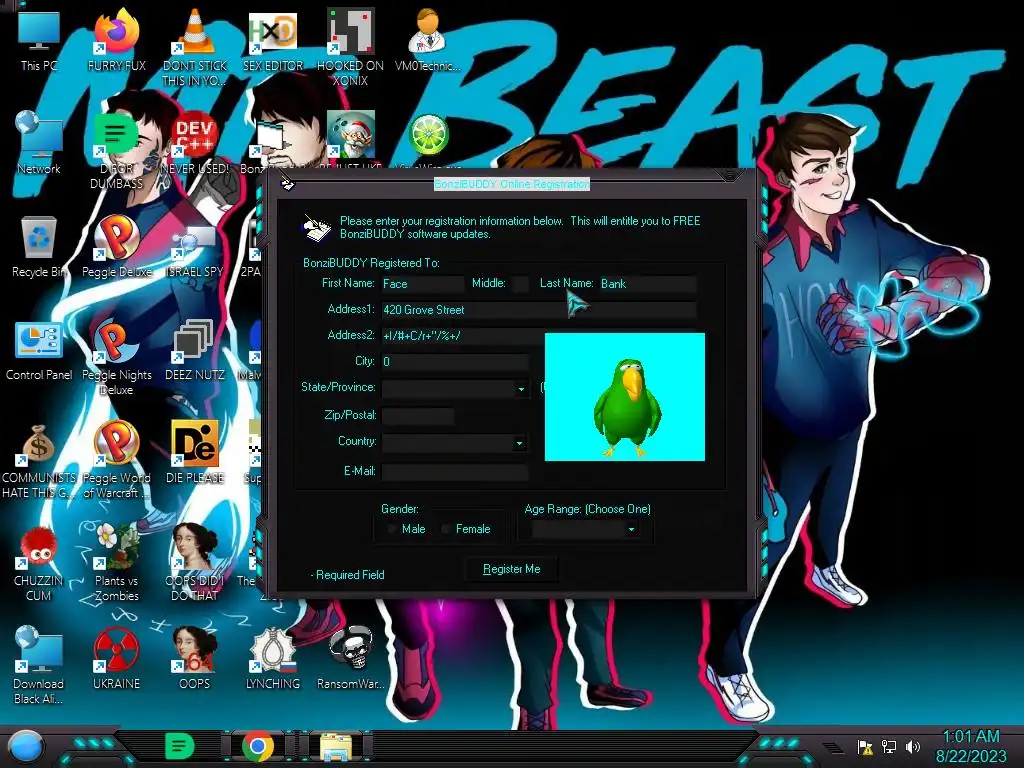
Task: Open the Download Black Ali network shortcut
Action: [39, 665]
